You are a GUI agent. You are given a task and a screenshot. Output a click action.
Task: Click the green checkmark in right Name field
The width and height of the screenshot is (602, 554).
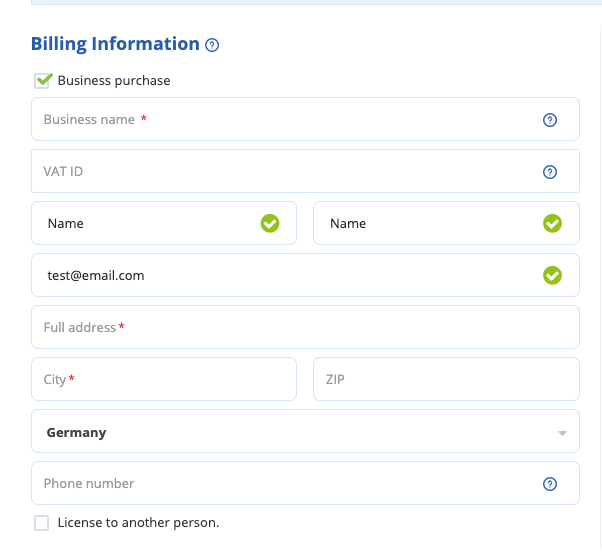pyautogui.click(x=552, y=223)
